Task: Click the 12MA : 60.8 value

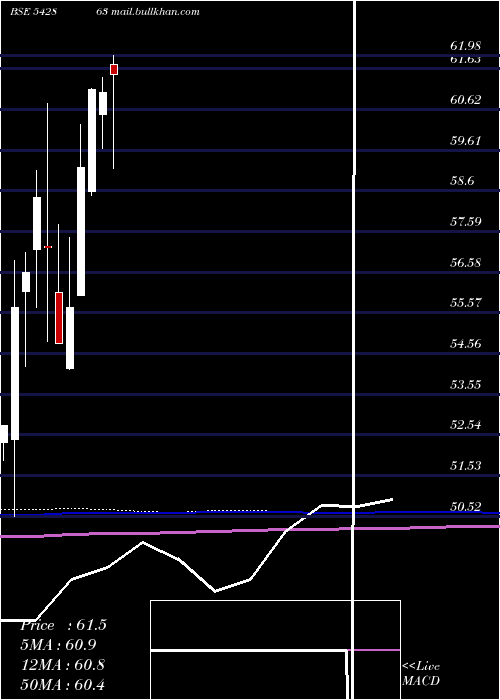Action: pos(63,665)
